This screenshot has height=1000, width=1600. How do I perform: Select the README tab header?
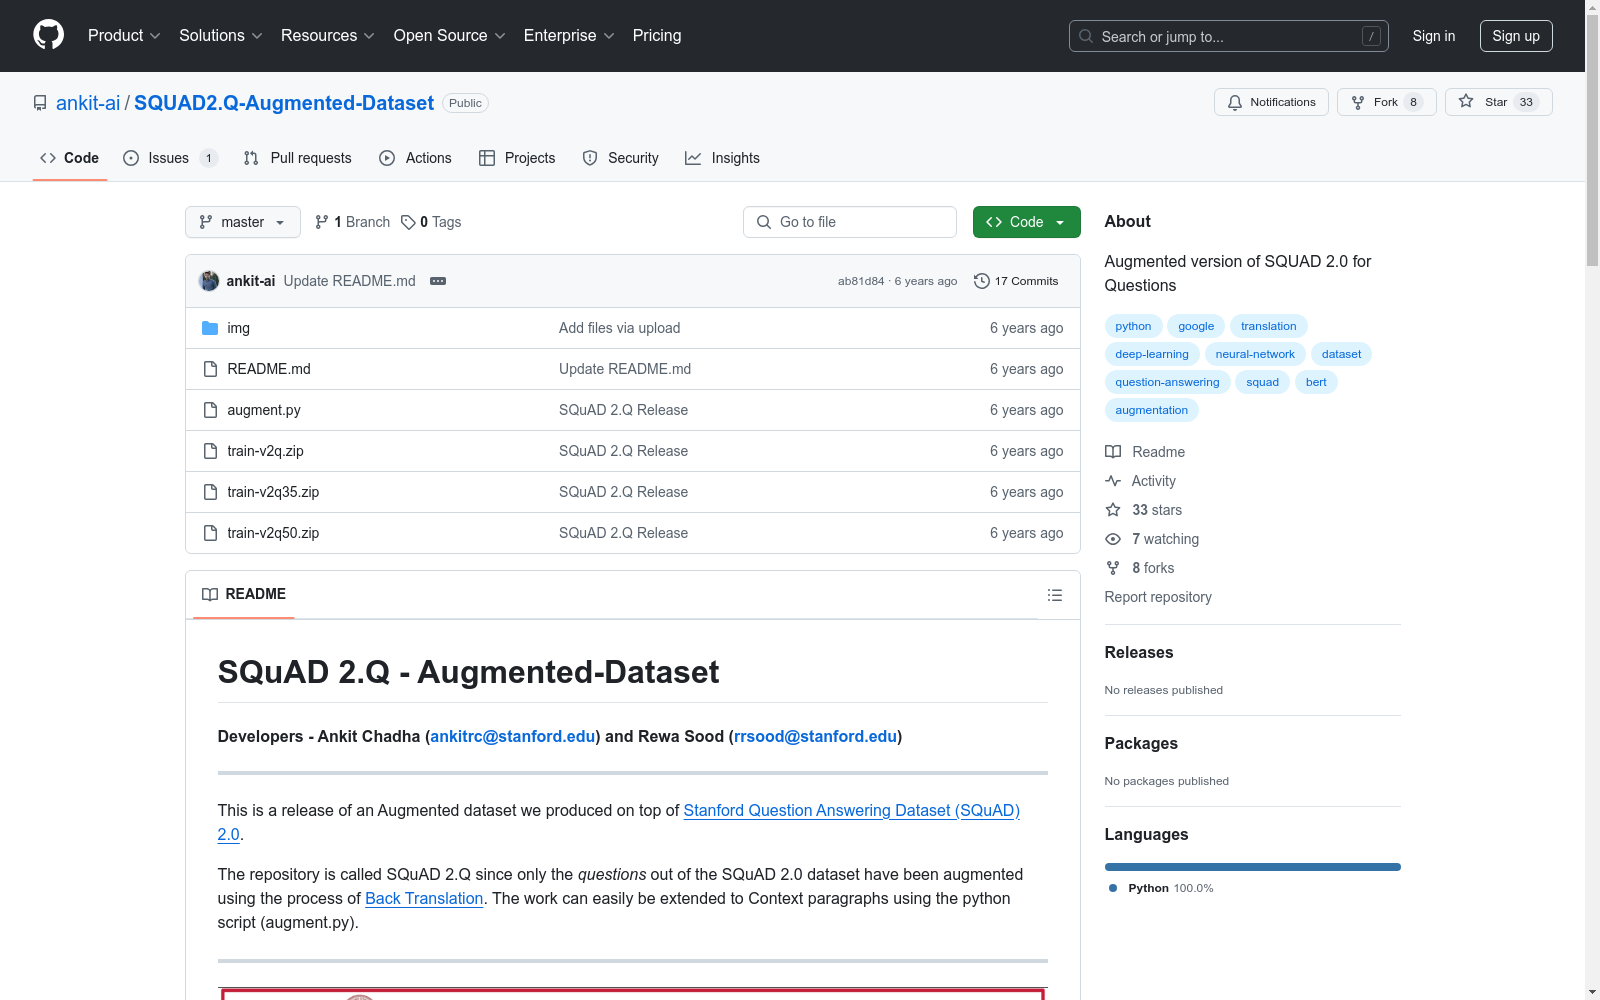coord(244,594)
